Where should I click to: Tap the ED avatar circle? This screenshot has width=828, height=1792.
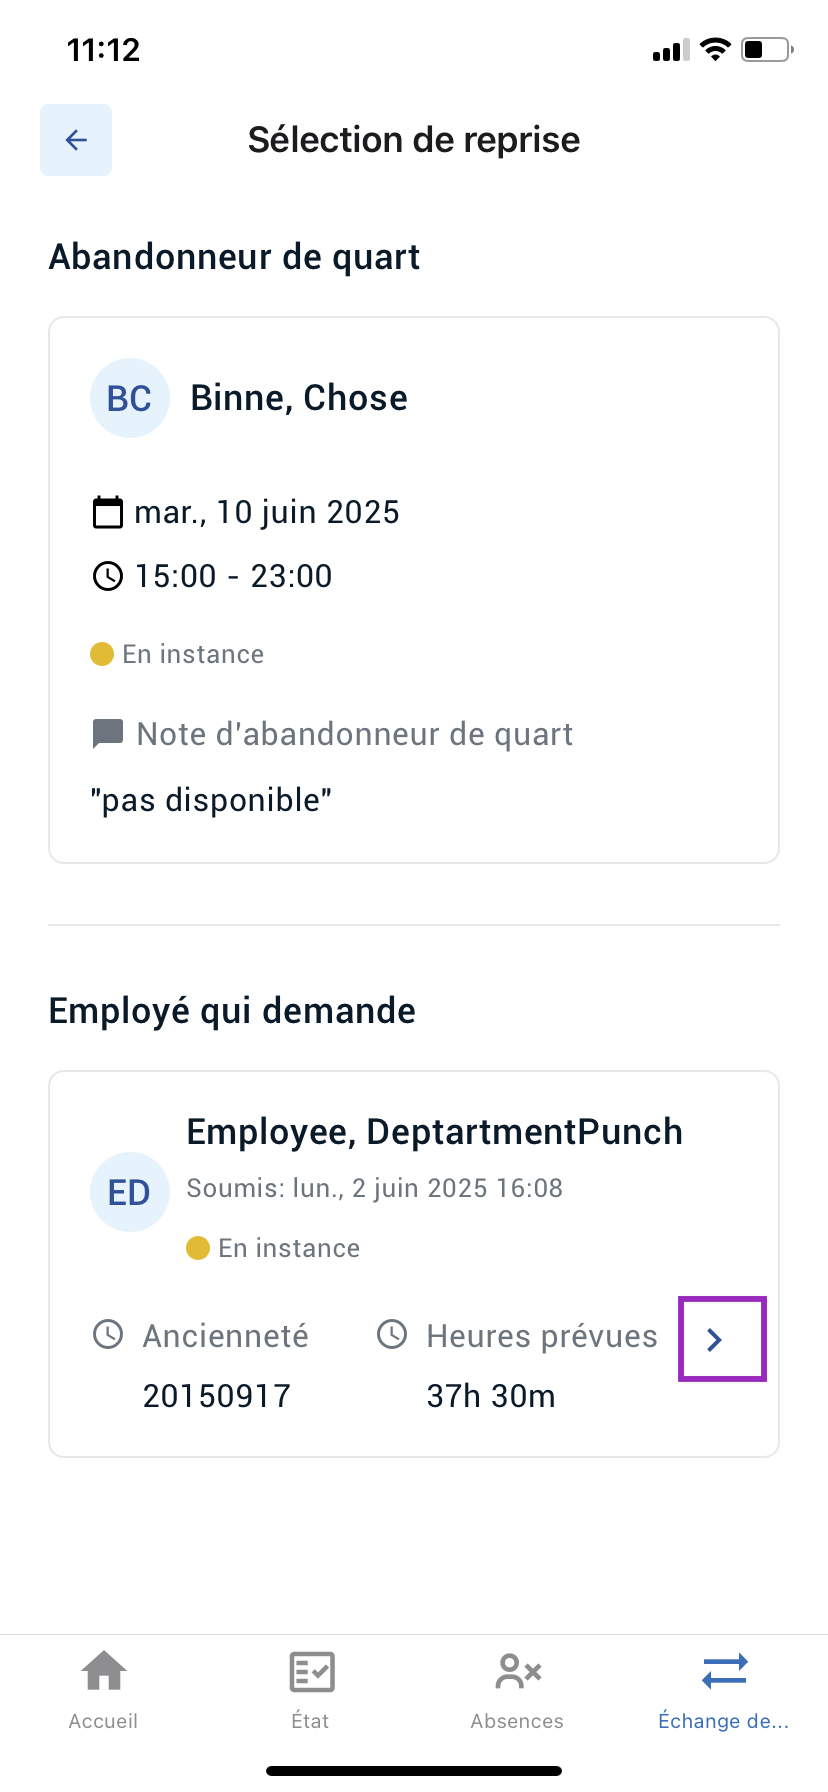130,1192
